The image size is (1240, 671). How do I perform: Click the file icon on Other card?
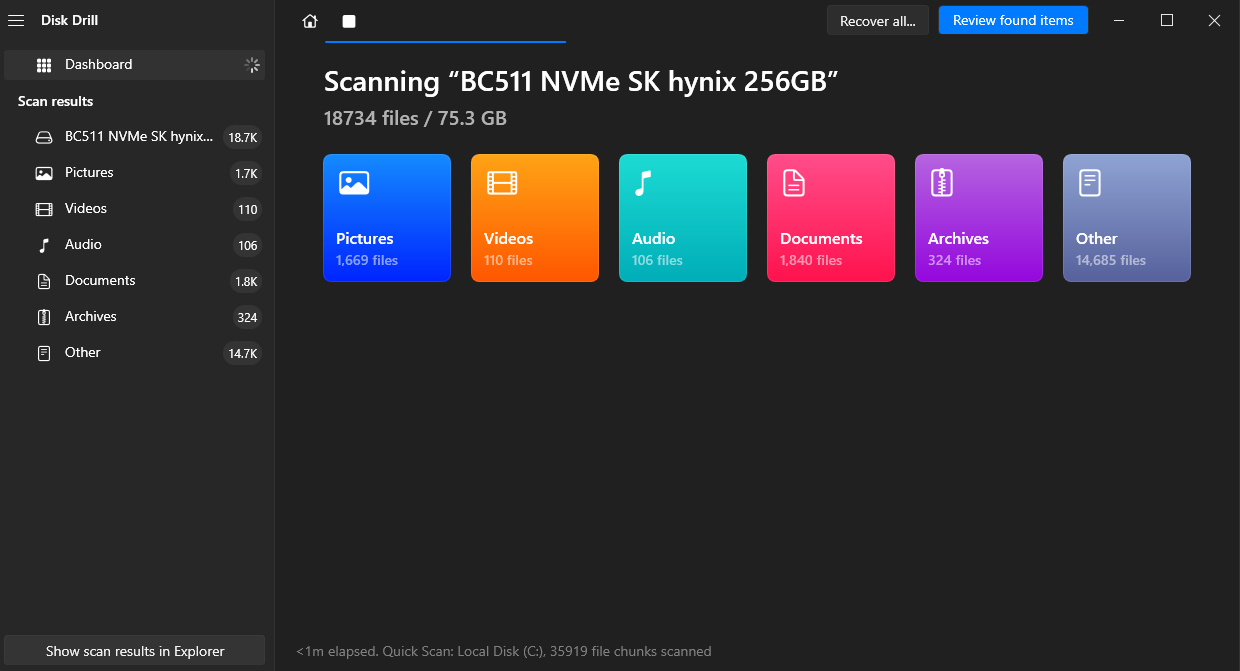[1089, 182]
